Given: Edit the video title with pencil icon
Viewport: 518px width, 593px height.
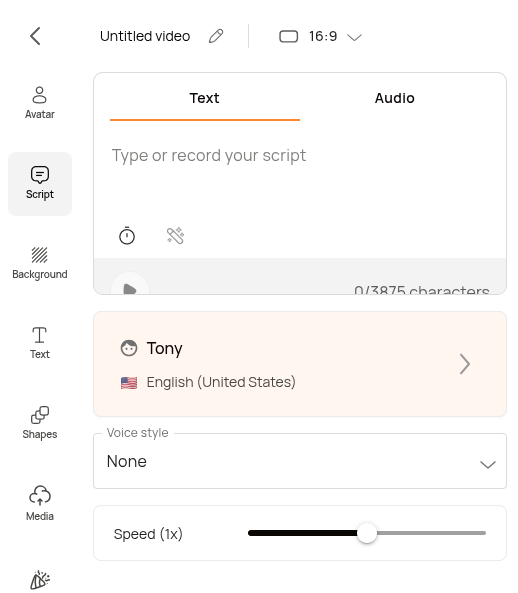Looking at the screenshot, I should point(216,36).
